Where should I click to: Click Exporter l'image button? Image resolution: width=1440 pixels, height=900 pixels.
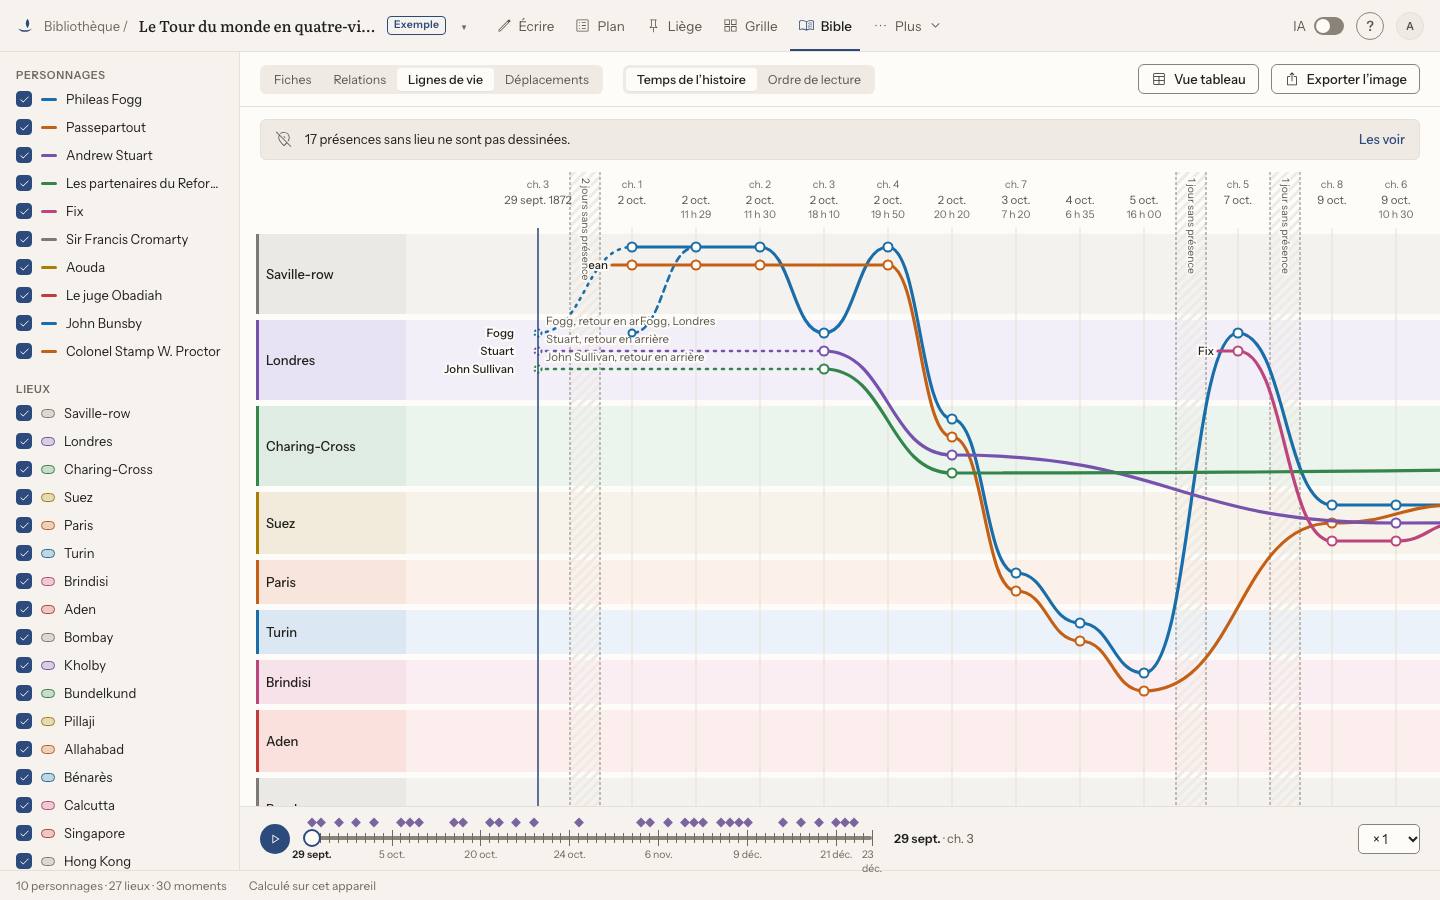[1345, 79]
